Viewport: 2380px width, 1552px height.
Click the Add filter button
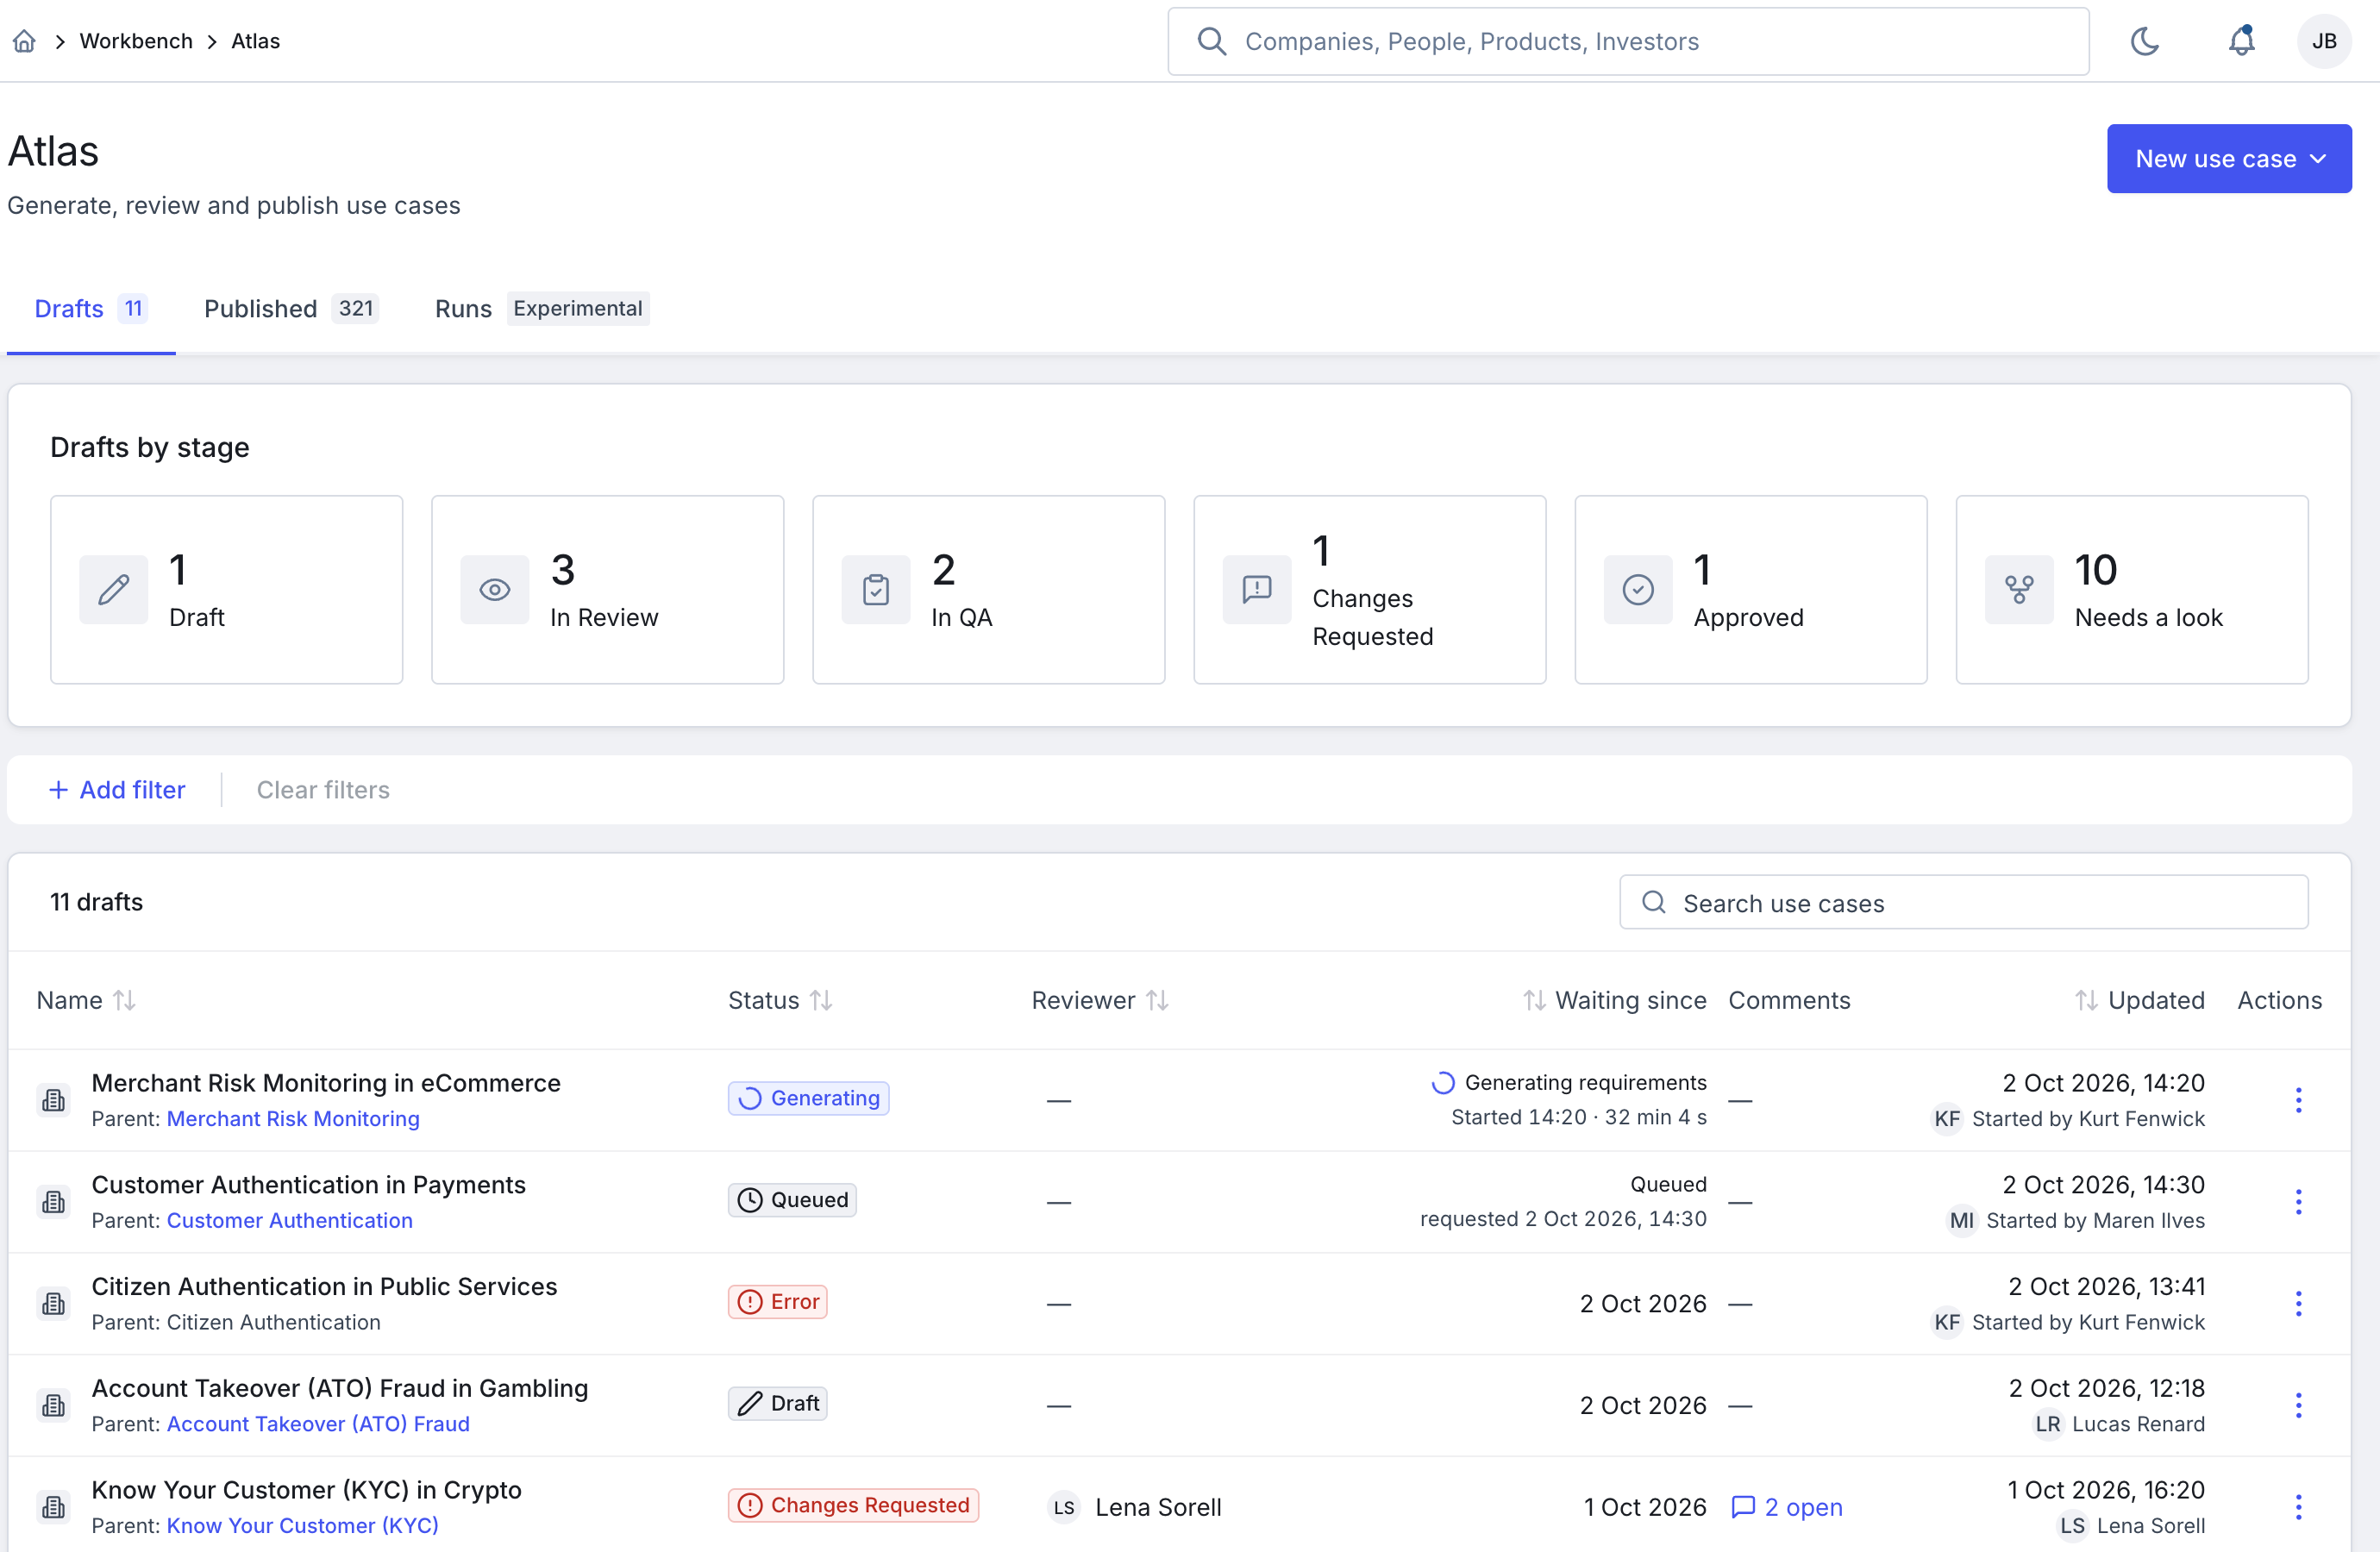(117, 790)
